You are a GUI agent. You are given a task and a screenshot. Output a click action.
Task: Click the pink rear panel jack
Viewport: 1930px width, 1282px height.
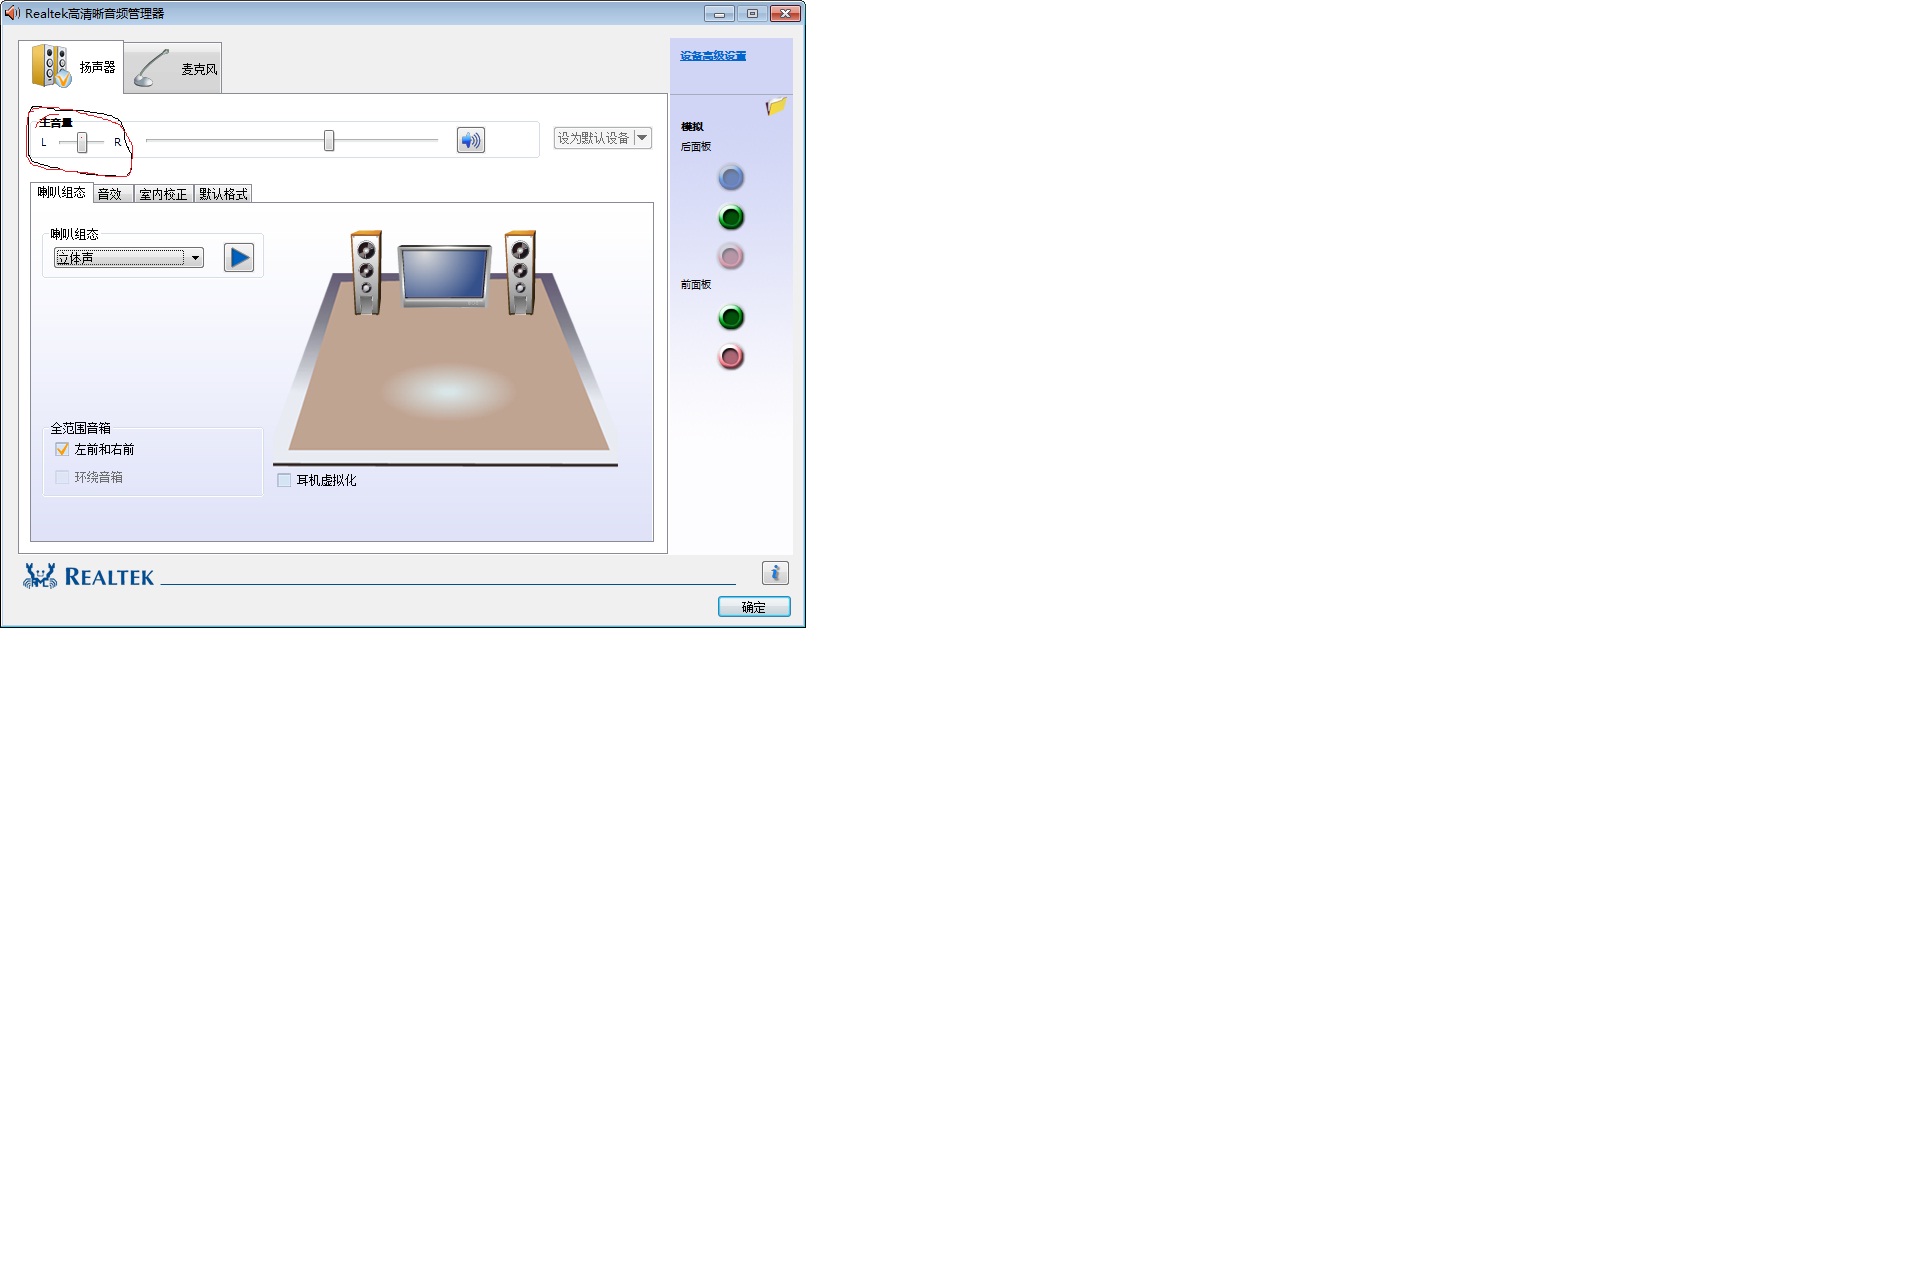coord(731,257)
